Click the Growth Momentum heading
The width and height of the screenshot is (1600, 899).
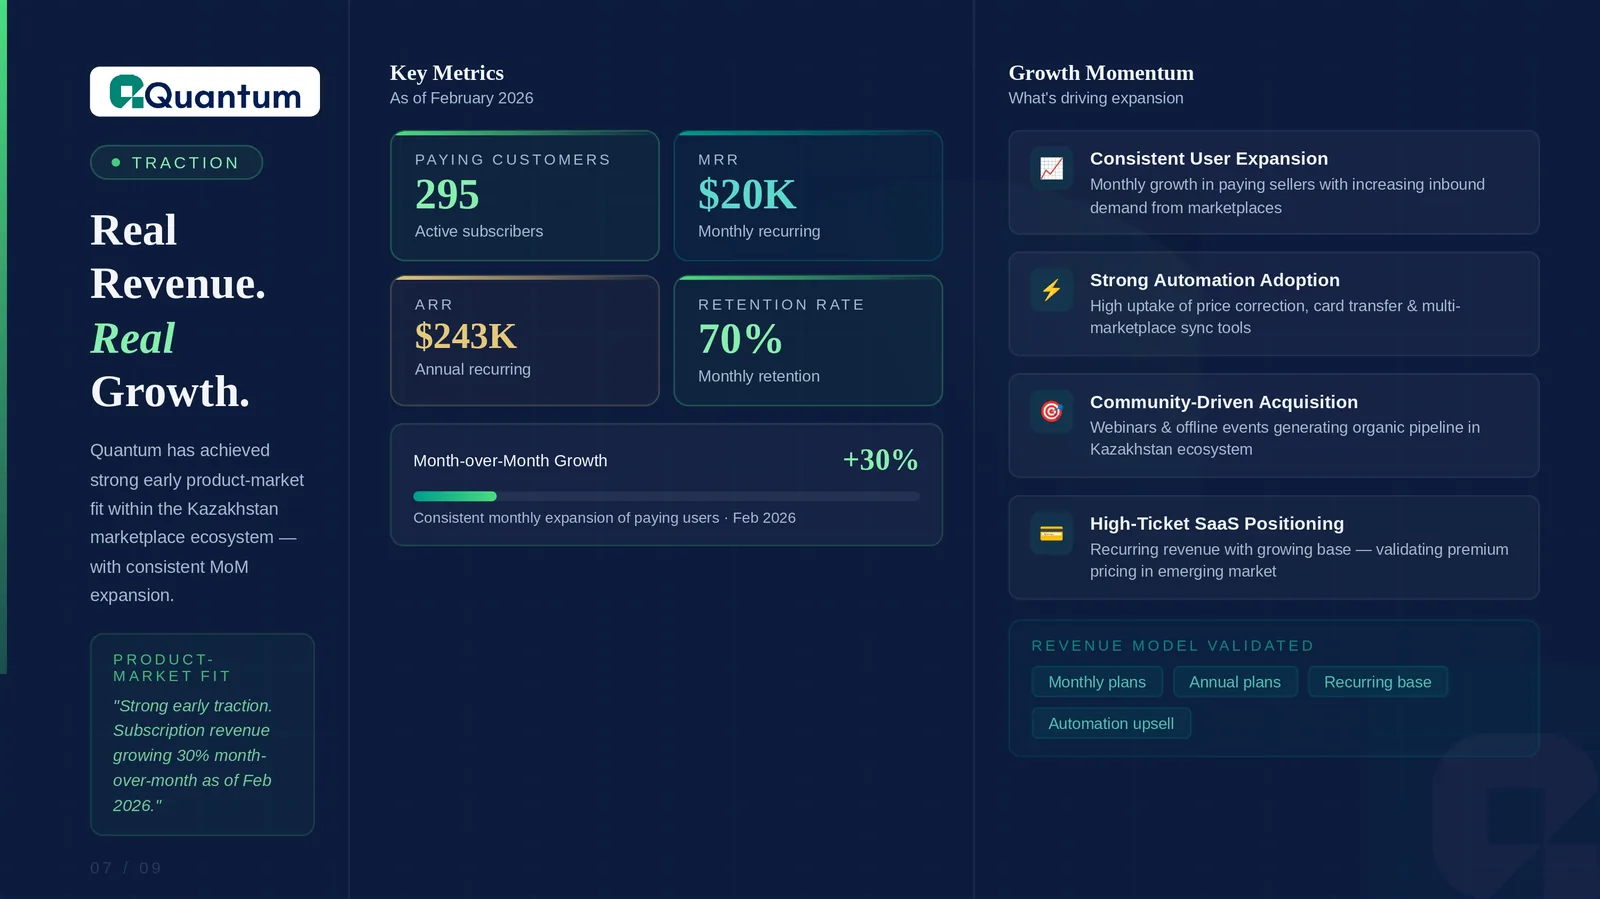point(1100,73)
